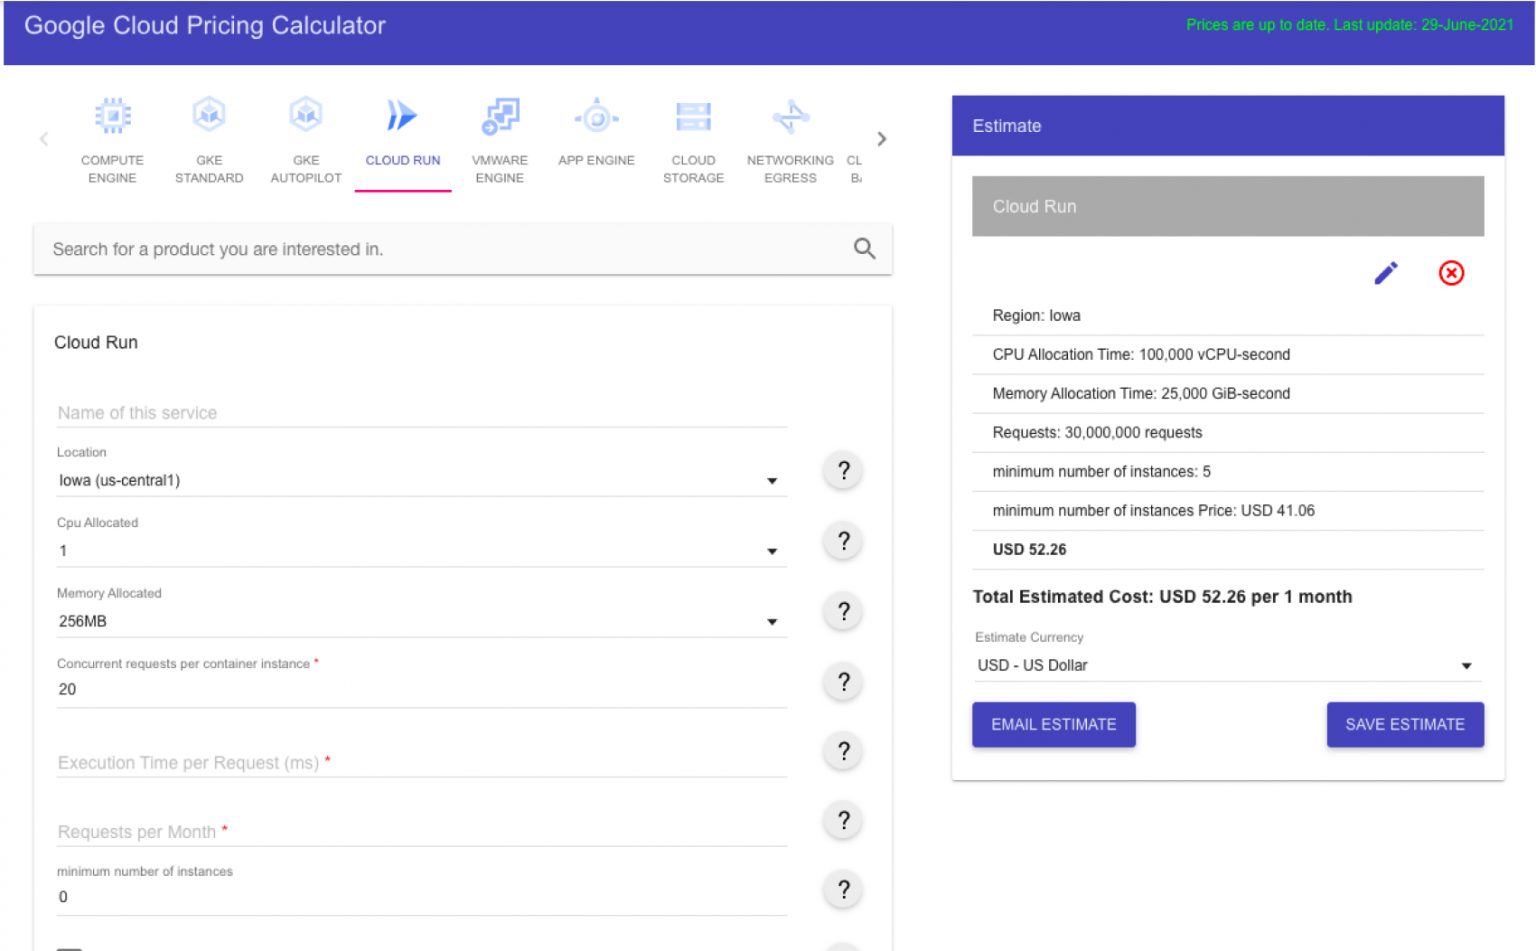1536x951 pixels.
Task: Switch to the Cloud Storage tab
Action: coord(693,140)
